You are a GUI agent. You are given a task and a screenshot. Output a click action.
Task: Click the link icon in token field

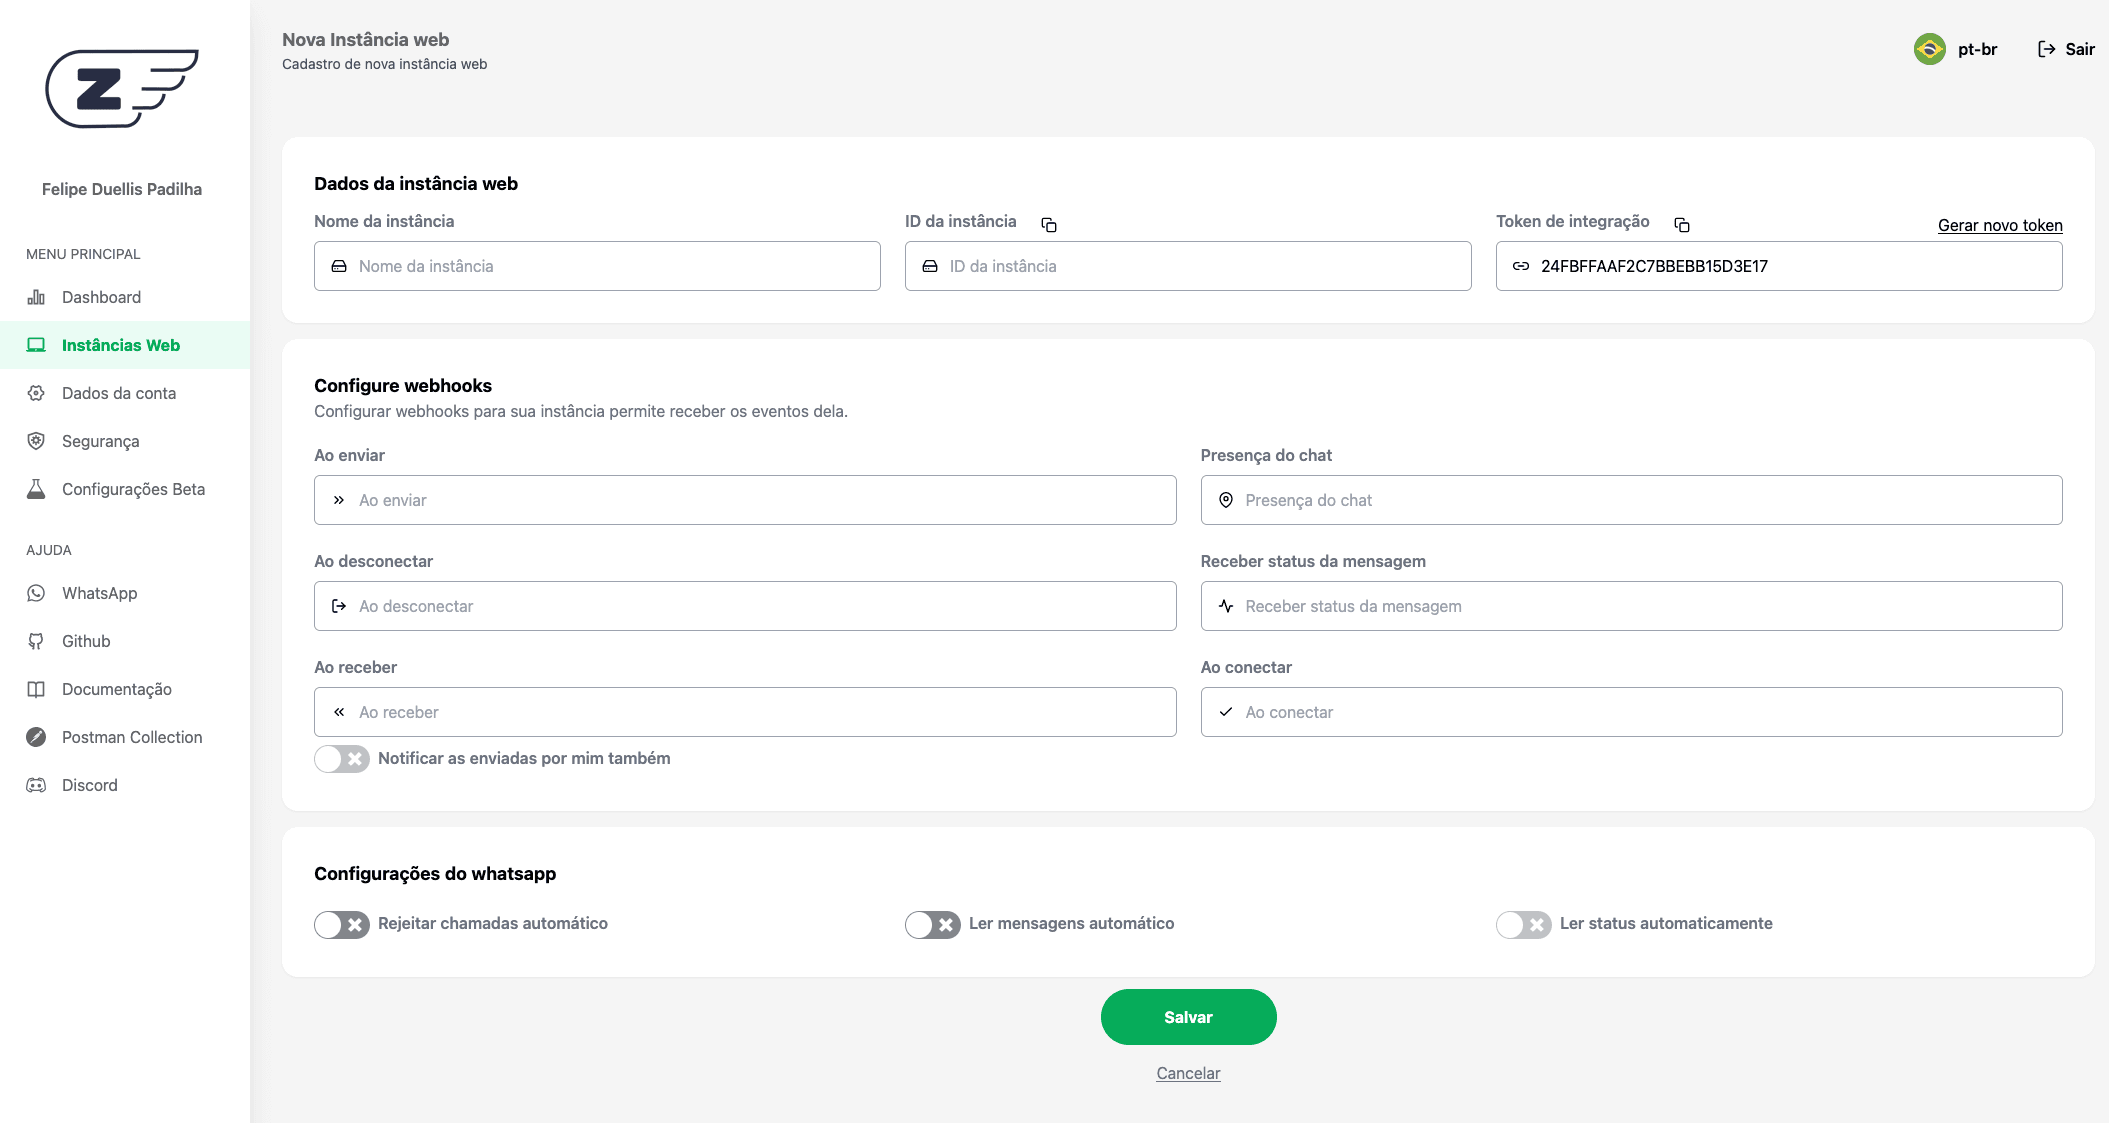pos(1521,266)
